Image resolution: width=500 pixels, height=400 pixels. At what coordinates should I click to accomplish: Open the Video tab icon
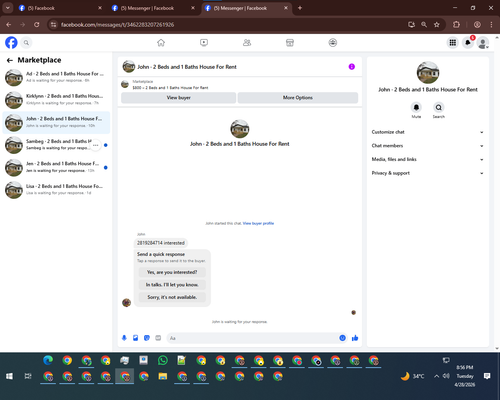[x=204, y=43]
